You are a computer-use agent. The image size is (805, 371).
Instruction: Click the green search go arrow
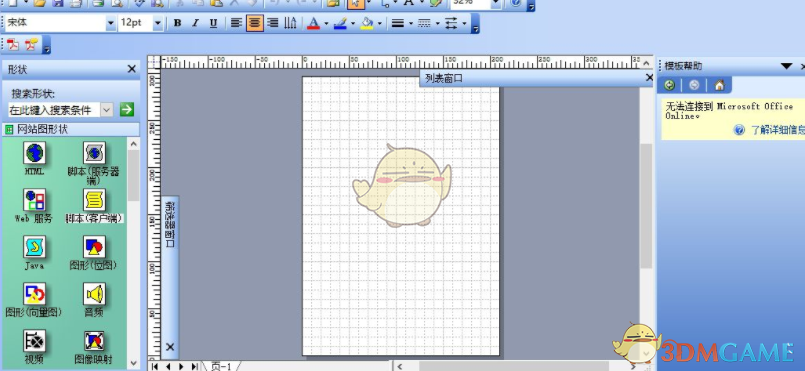point(127,109)
